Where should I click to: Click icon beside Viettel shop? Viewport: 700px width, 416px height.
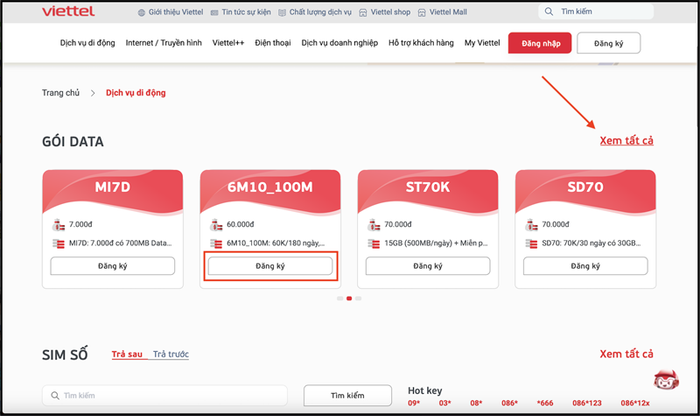[x=366, y=13]
